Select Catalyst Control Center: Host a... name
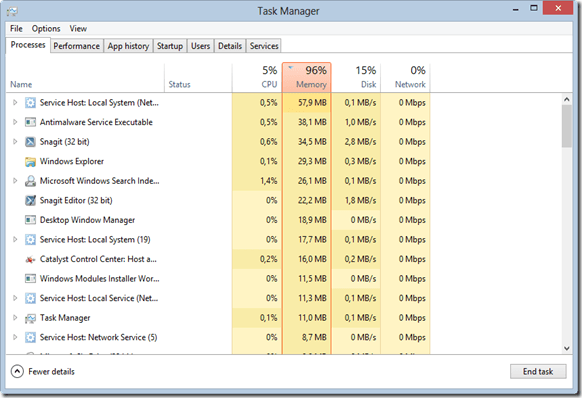 pos(98,259)
